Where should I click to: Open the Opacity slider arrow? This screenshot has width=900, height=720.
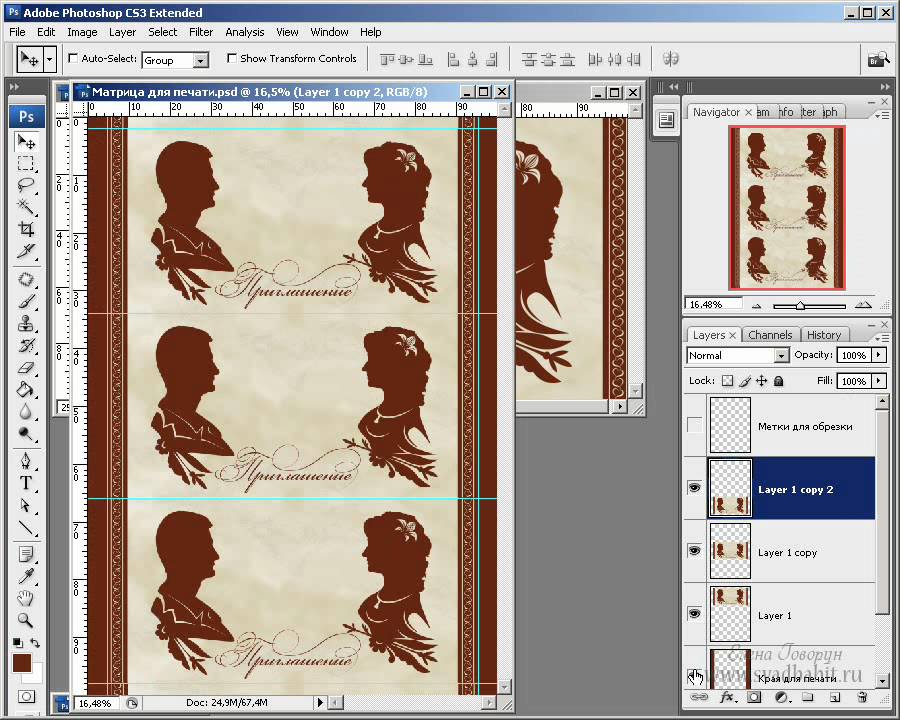[x=879, y=355]
